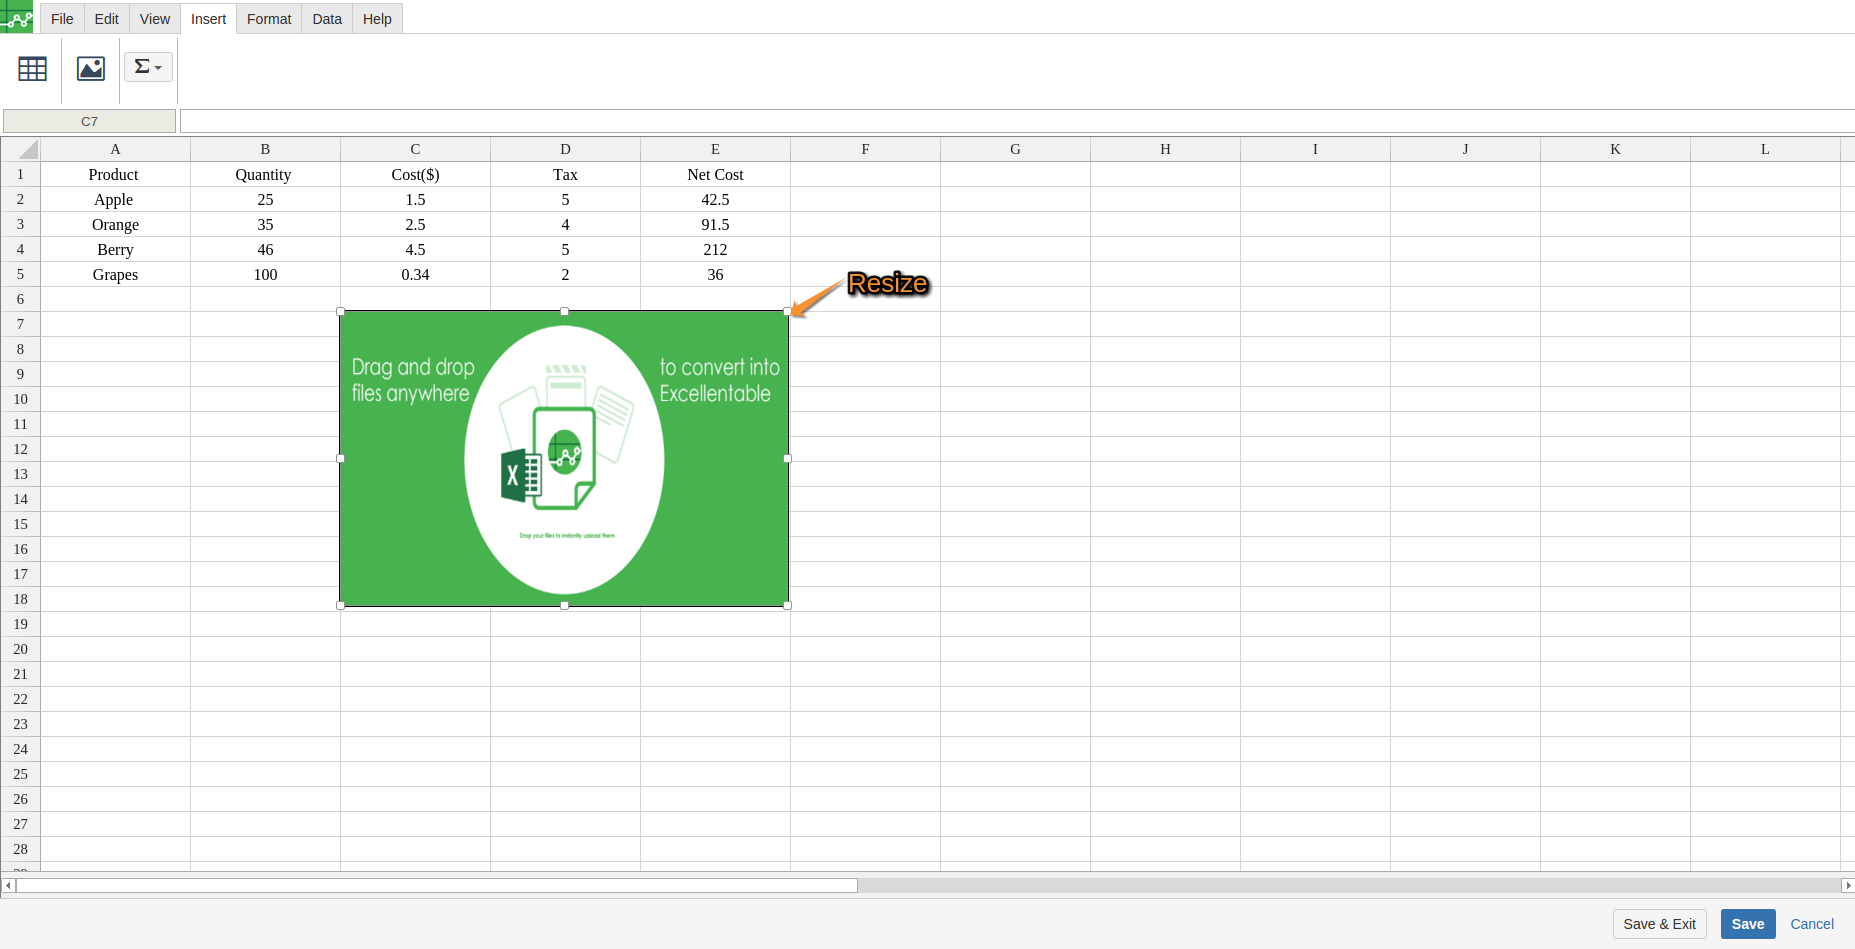
Task: Select column G header
Action: (x=1015, y=149)
